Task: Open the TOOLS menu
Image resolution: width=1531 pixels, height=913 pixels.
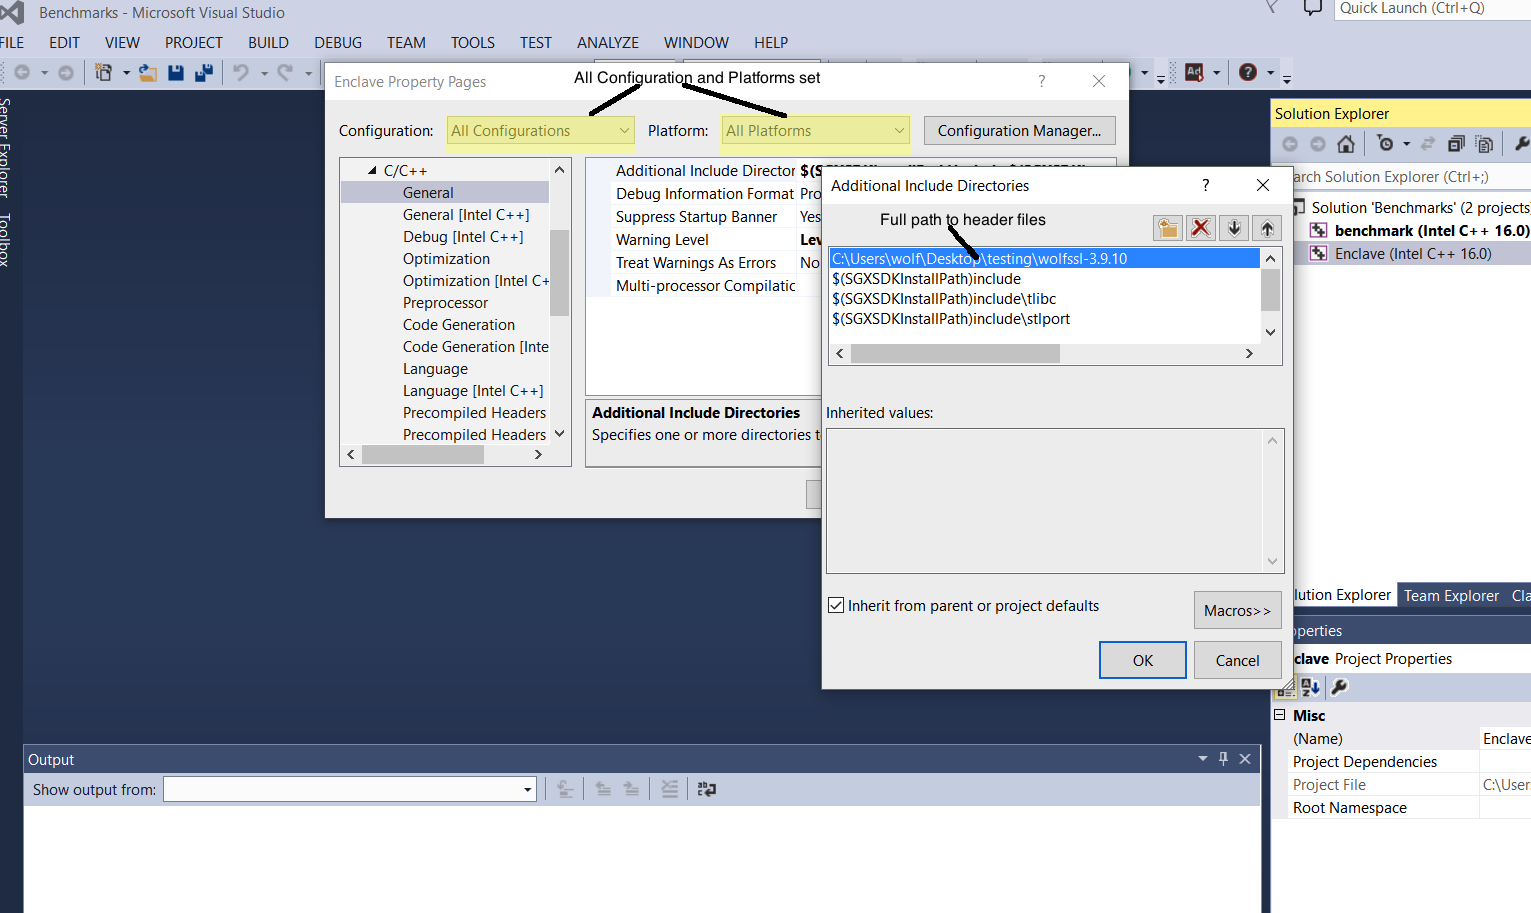Action: click(472, 42)
